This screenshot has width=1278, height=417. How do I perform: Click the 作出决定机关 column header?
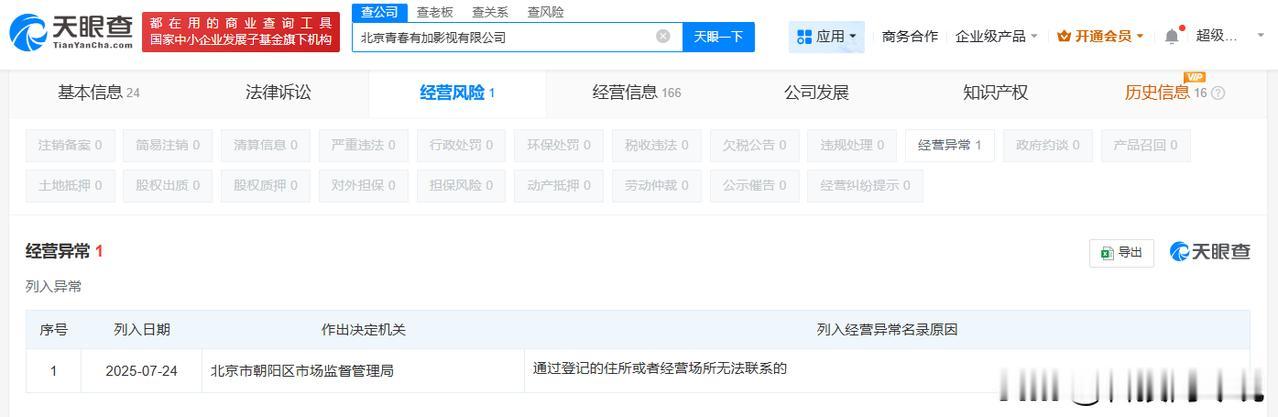[x=363, y=329]
